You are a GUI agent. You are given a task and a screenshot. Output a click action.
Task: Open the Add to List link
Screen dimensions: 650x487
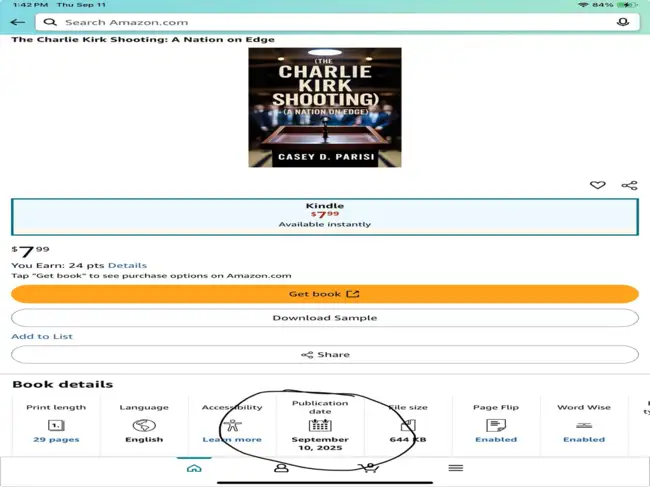(x=42, y=337)
